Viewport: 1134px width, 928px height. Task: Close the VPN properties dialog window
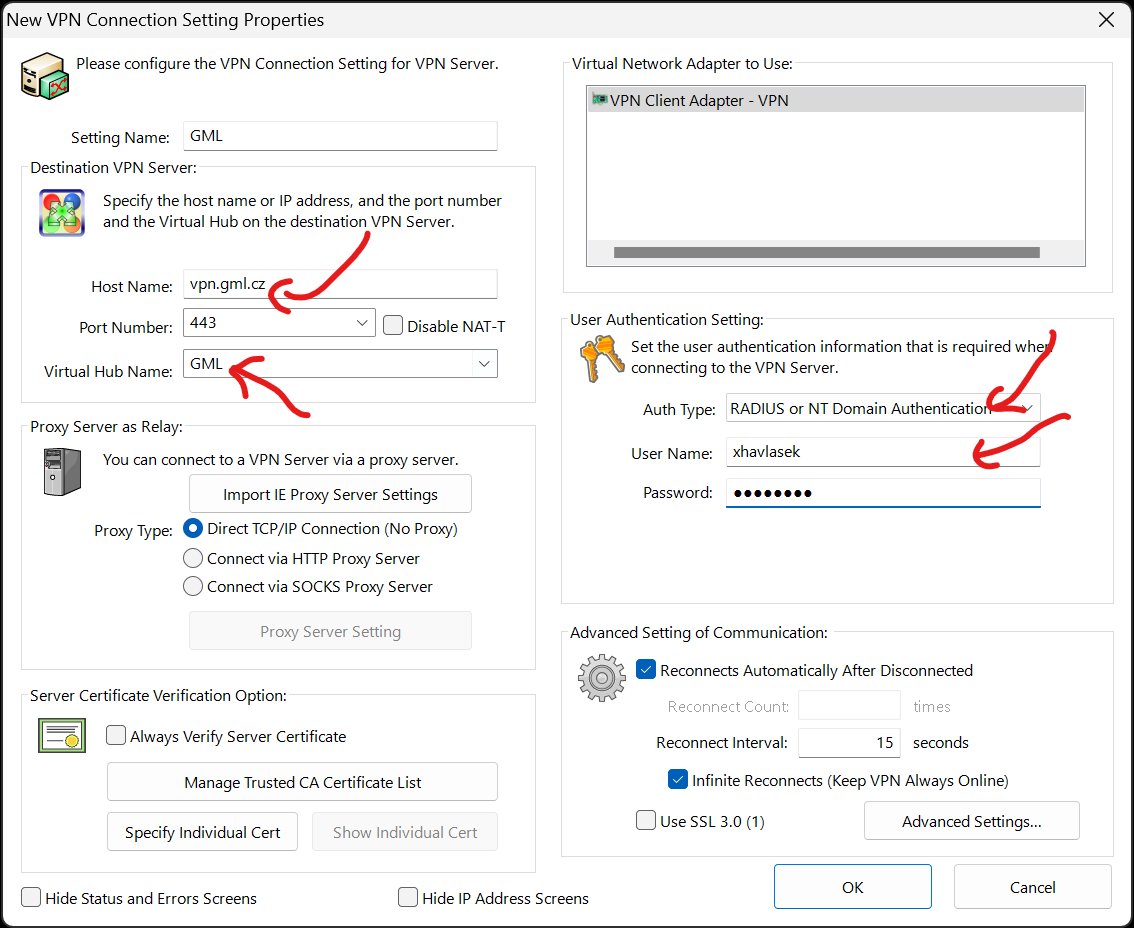pos(1106,20)
